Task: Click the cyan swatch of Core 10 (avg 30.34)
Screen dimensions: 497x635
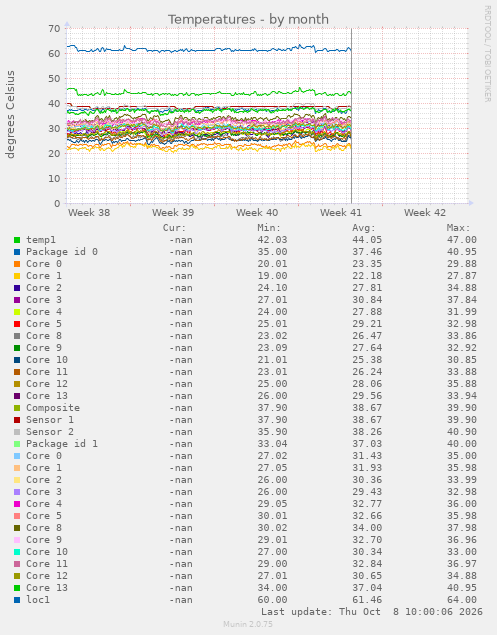Action: 17,552
